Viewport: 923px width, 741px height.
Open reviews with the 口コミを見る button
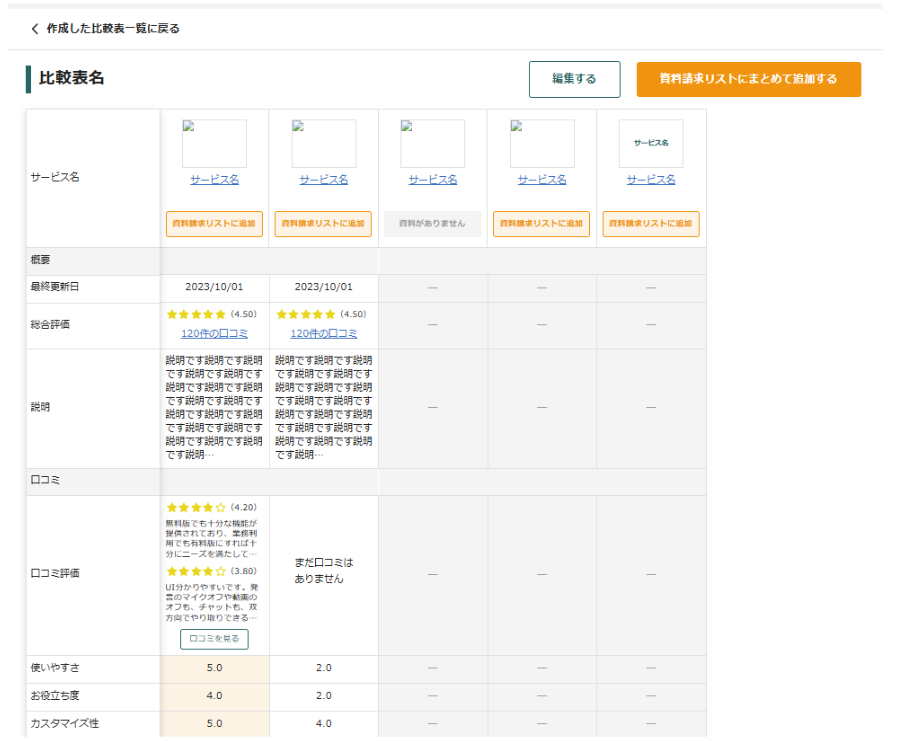tap(214, 639)
